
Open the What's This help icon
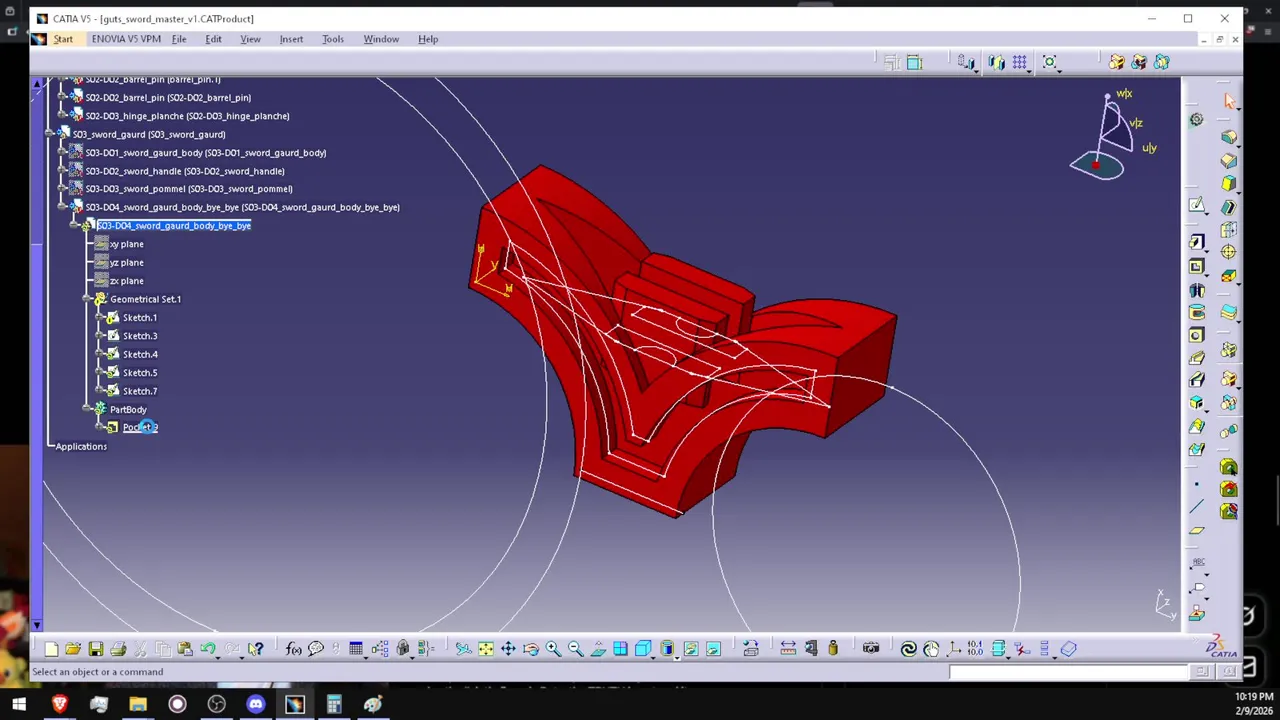pos(256,649)
